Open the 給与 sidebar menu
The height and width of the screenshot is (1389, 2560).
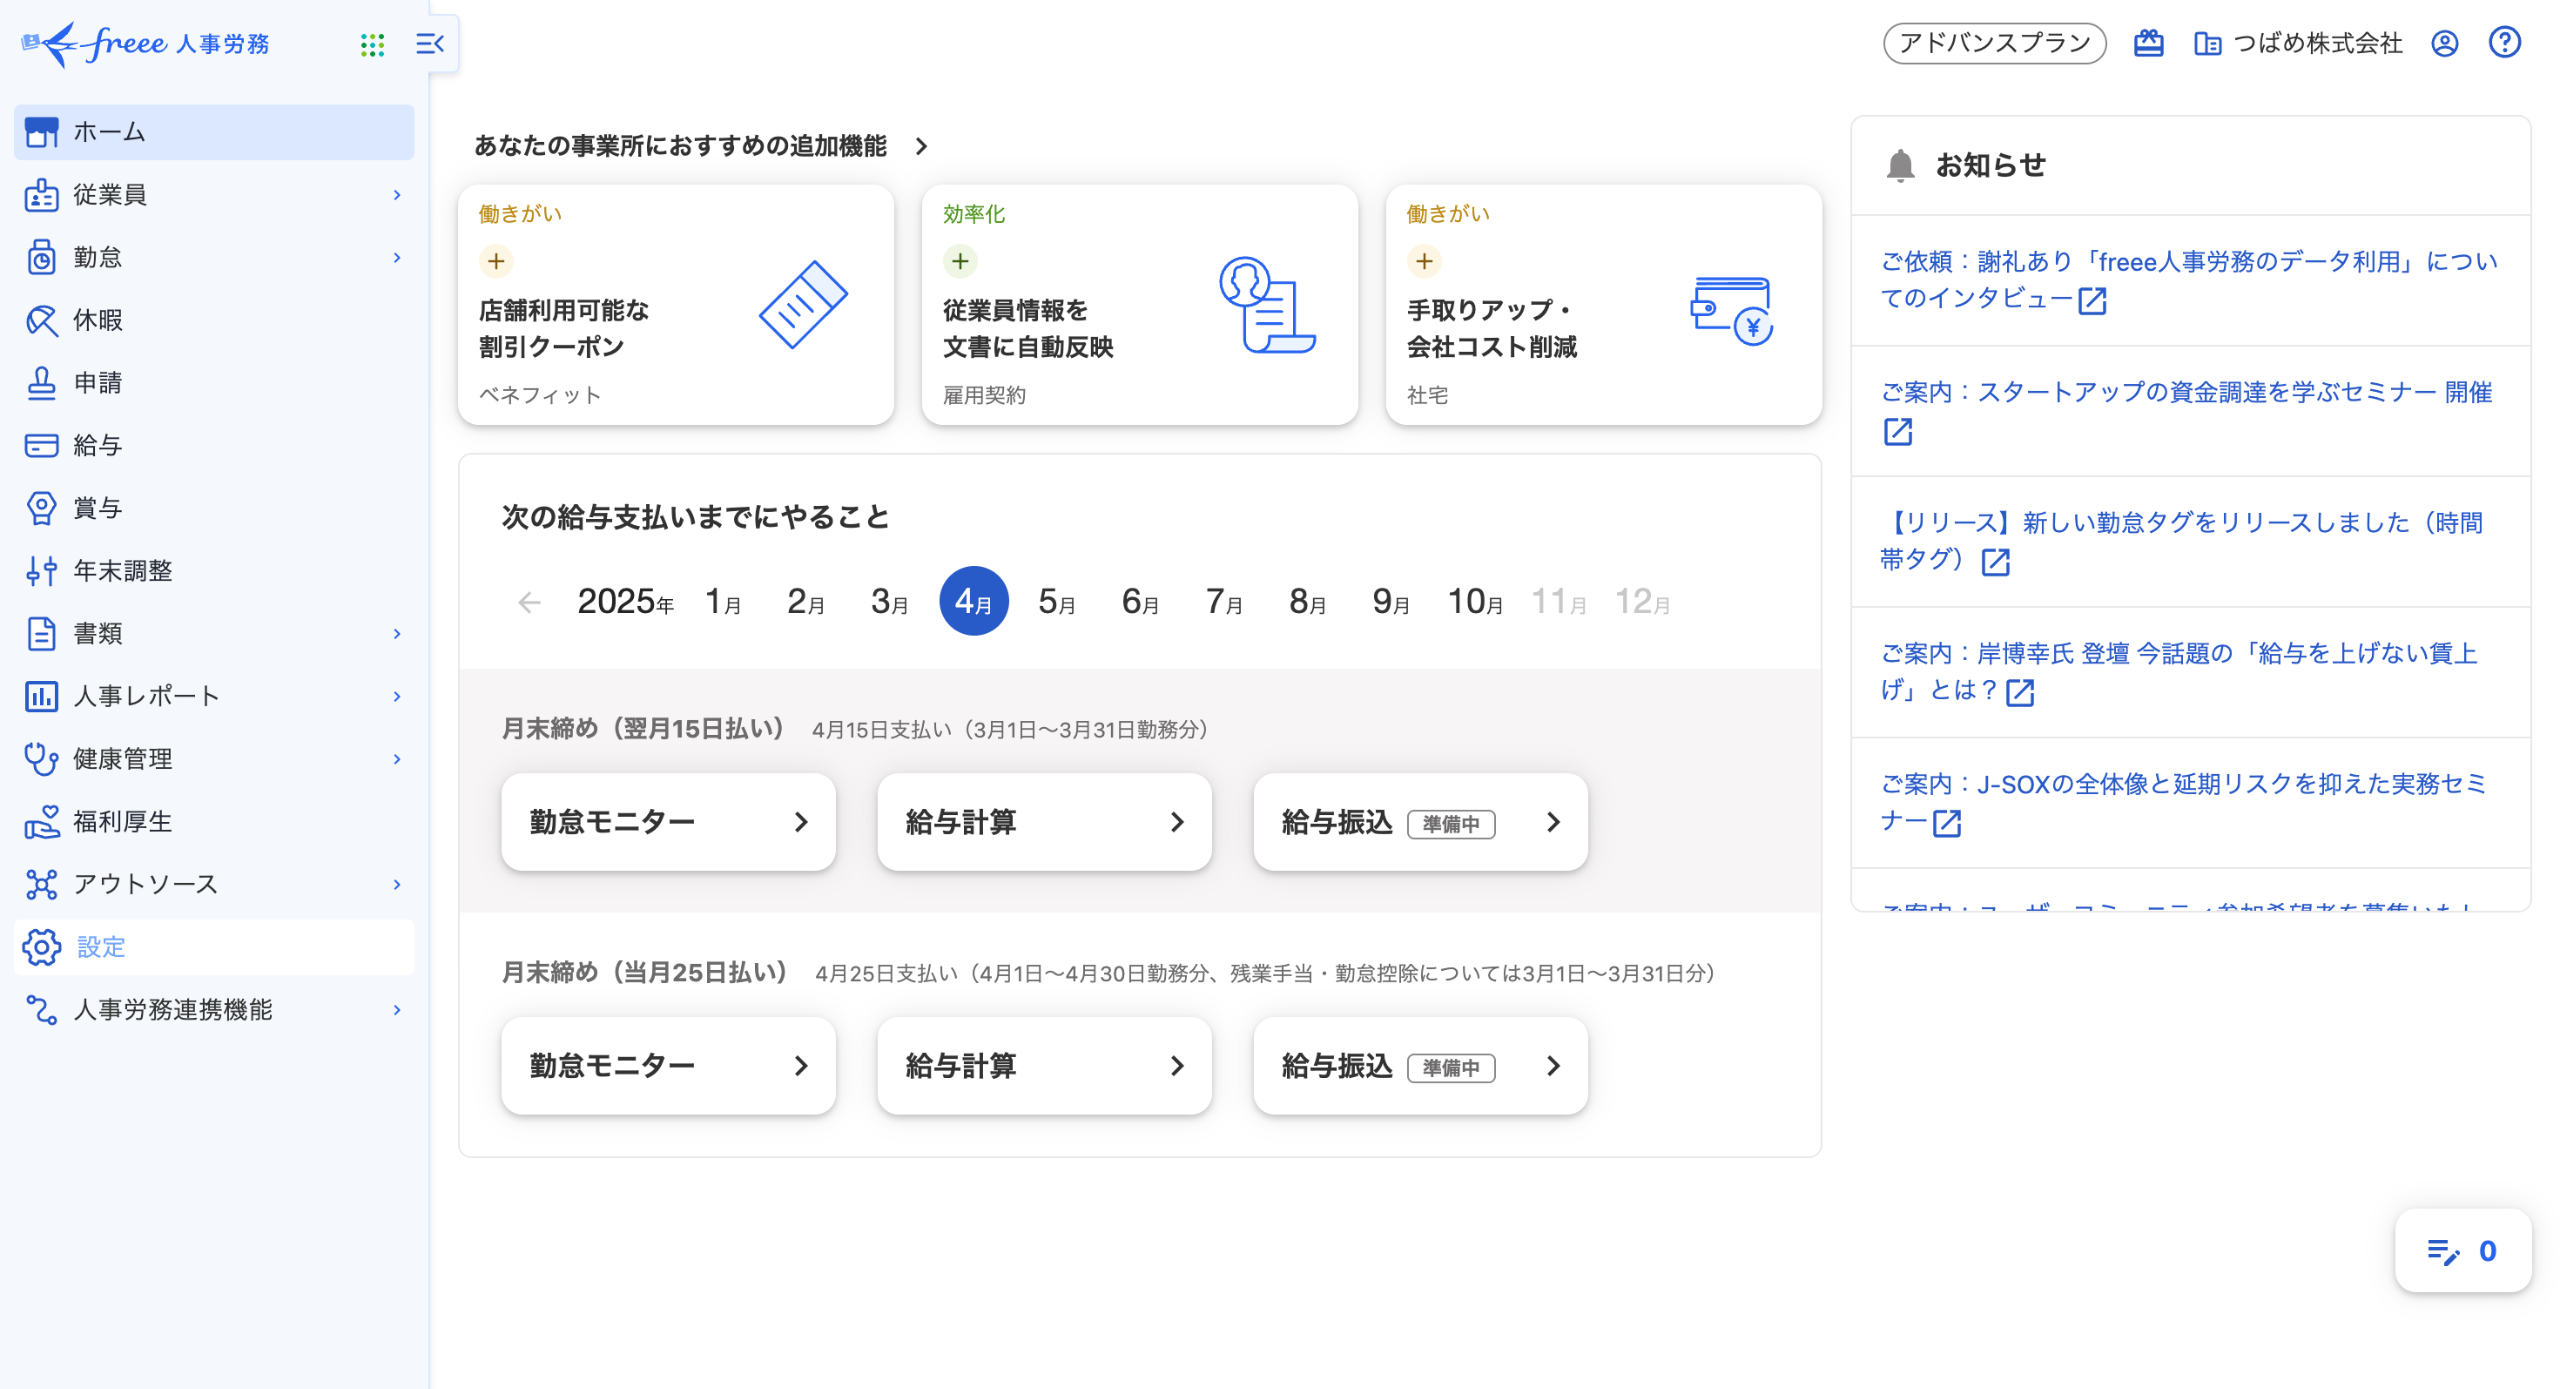[98, 445]
